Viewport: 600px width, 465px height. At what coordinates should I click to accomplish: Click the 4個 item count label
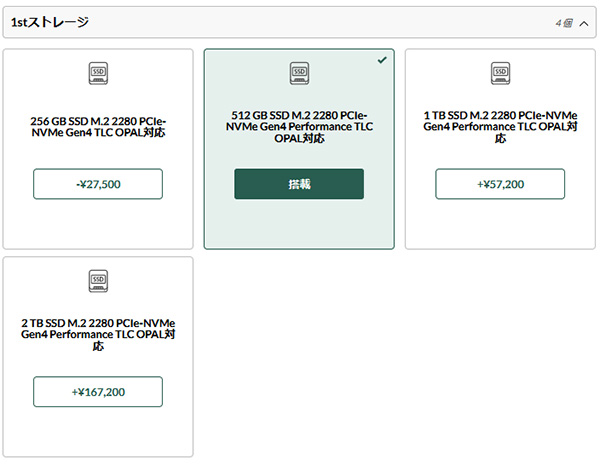pos(564,23)
